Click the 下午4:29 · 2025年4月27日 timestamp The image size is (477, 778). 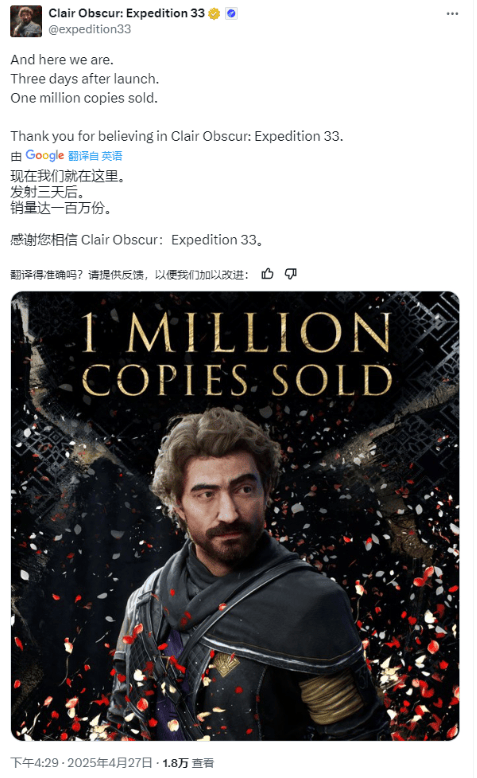(81, 763)
